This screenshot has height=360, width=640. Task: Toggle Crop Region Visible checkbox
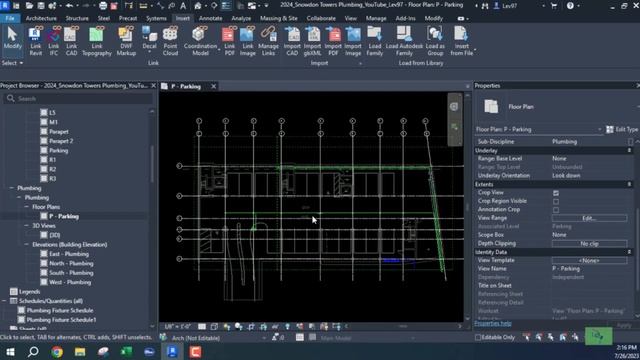pyautogui.click(x=556, y=201)
